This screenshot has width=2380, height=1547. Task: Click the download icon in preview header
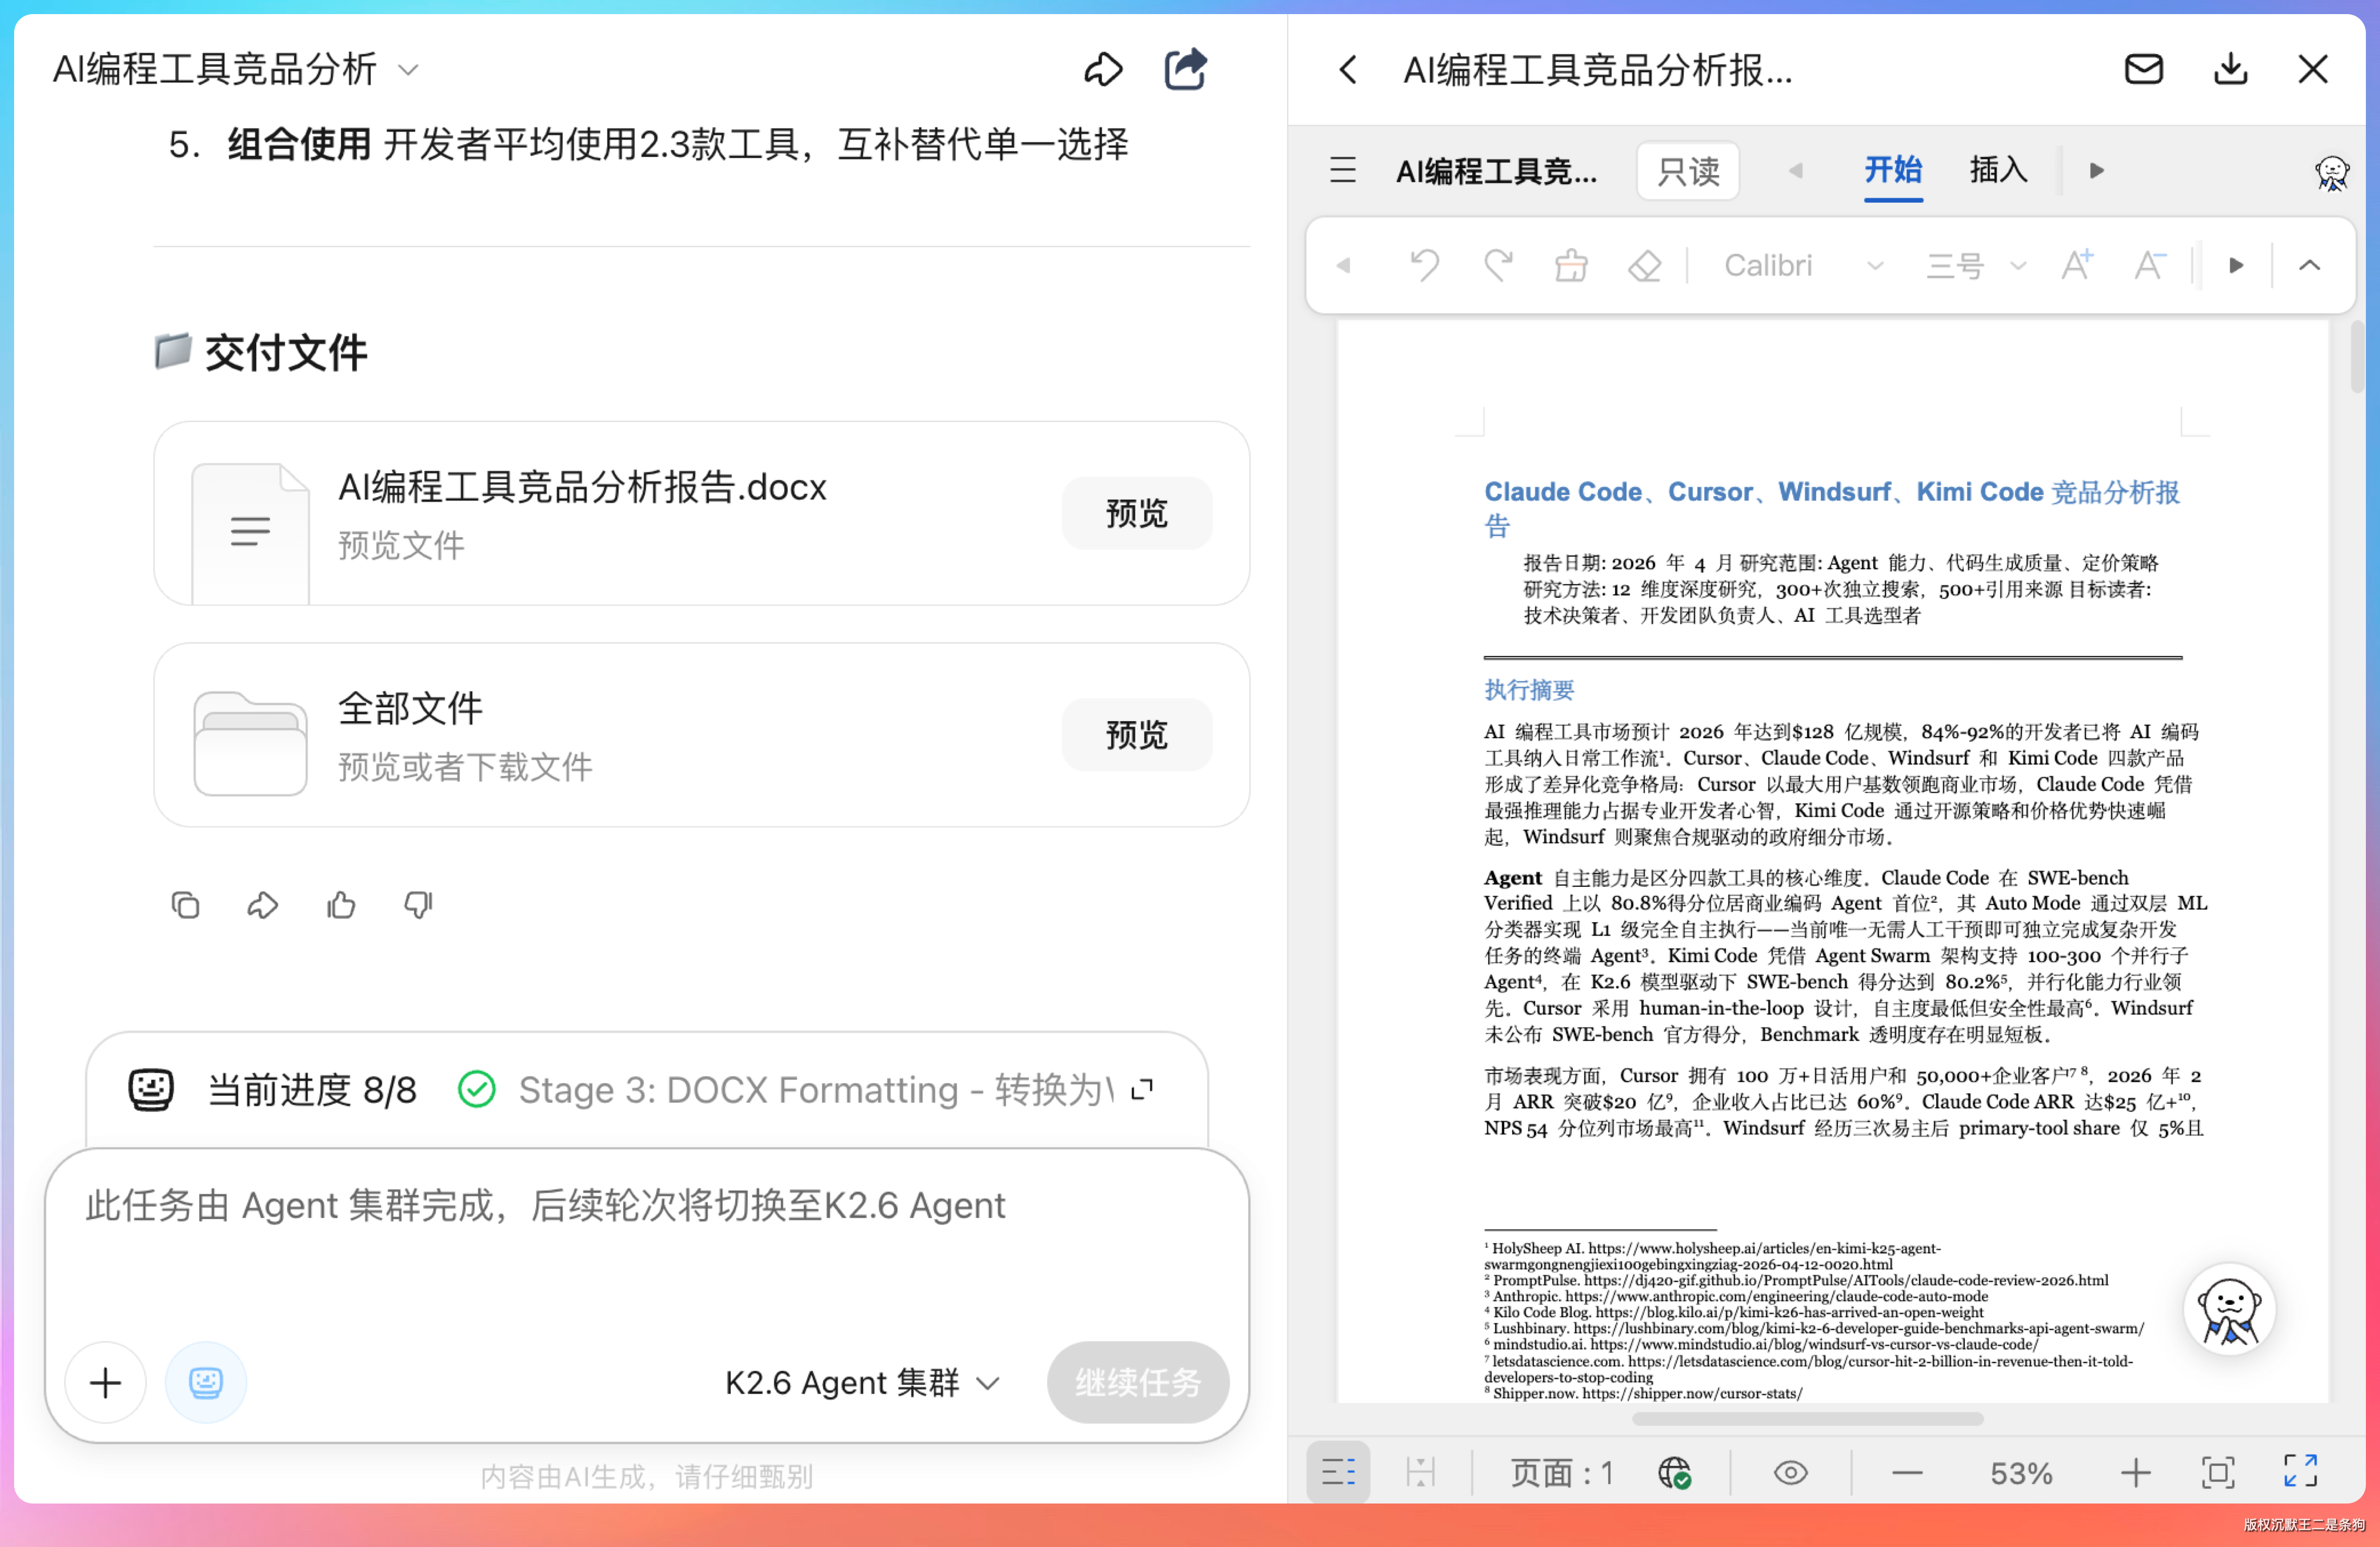(x=2230, y=70)
